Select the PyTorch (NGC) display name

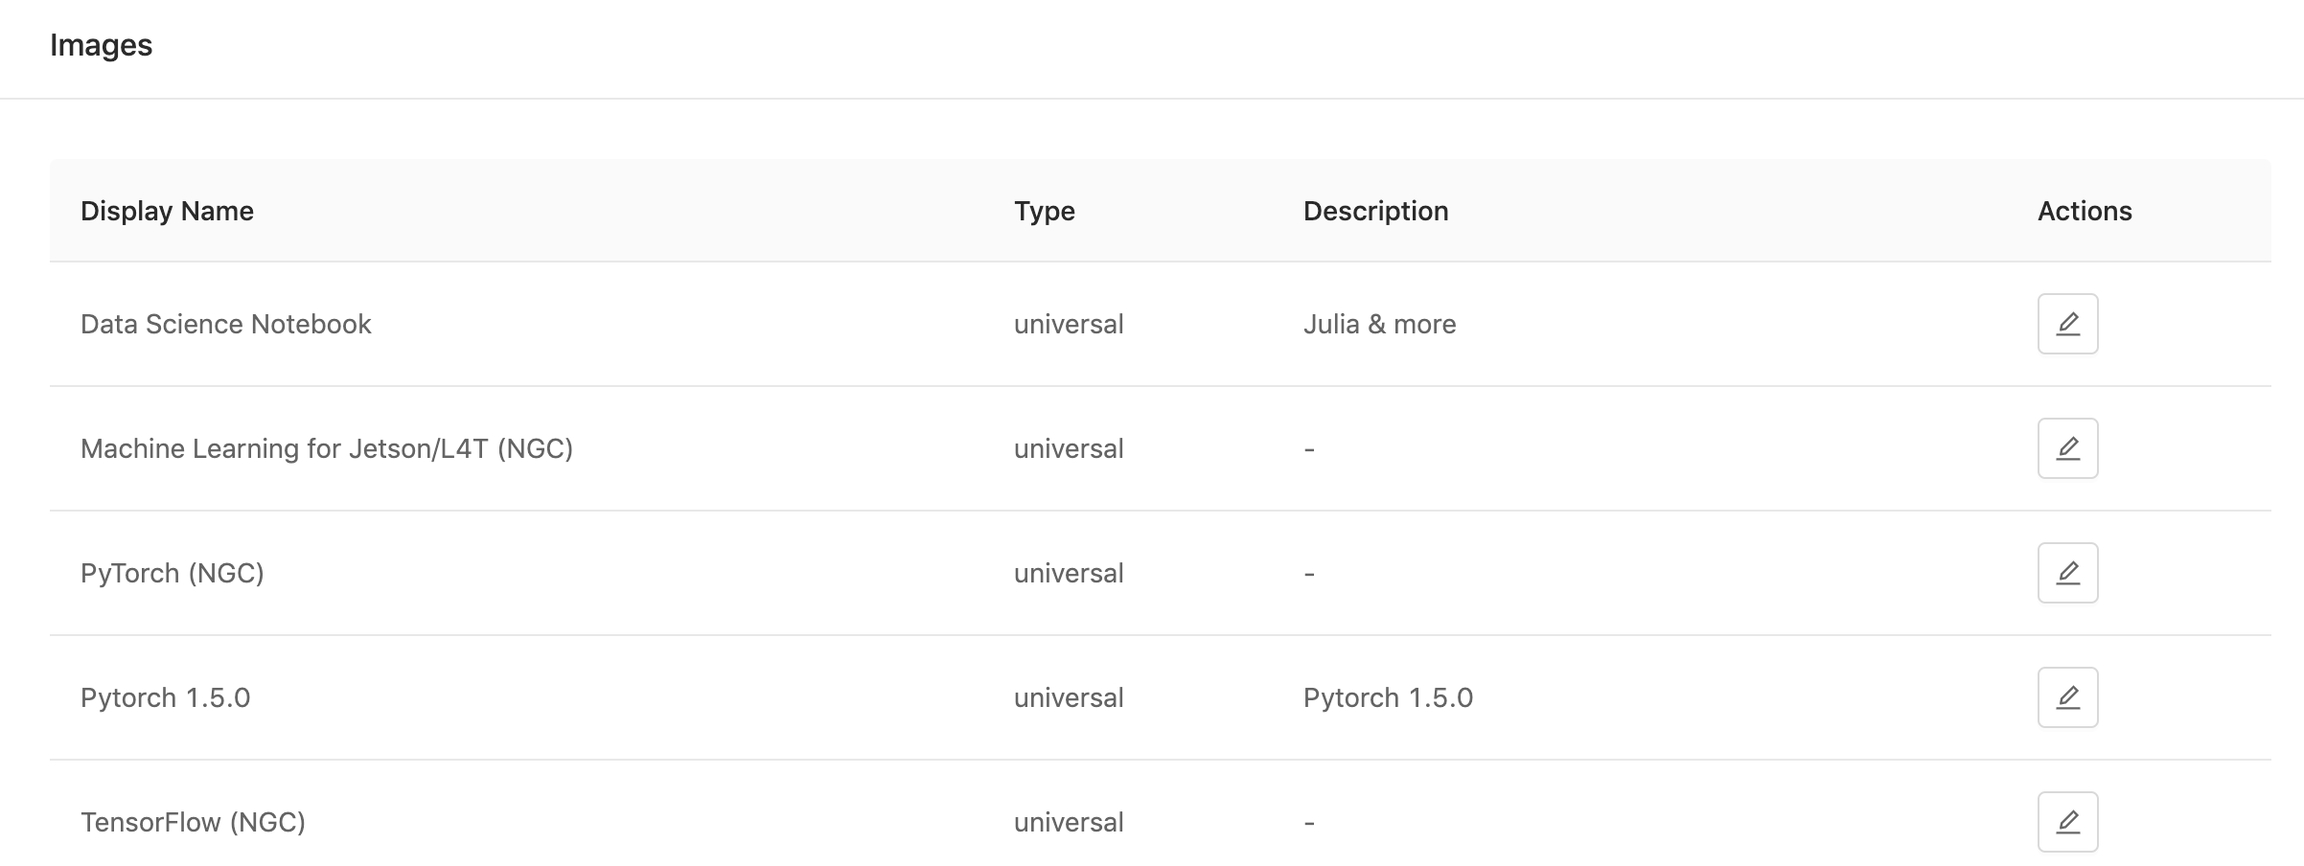pos(172,573)
